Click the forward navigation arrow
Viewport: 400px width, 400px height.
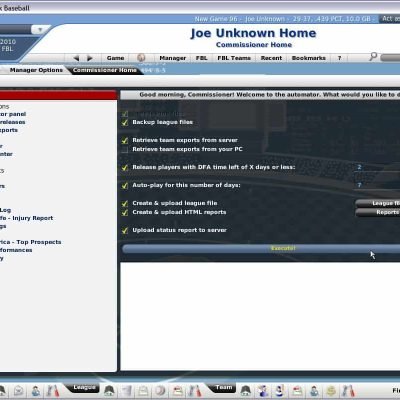click(89, 58)
